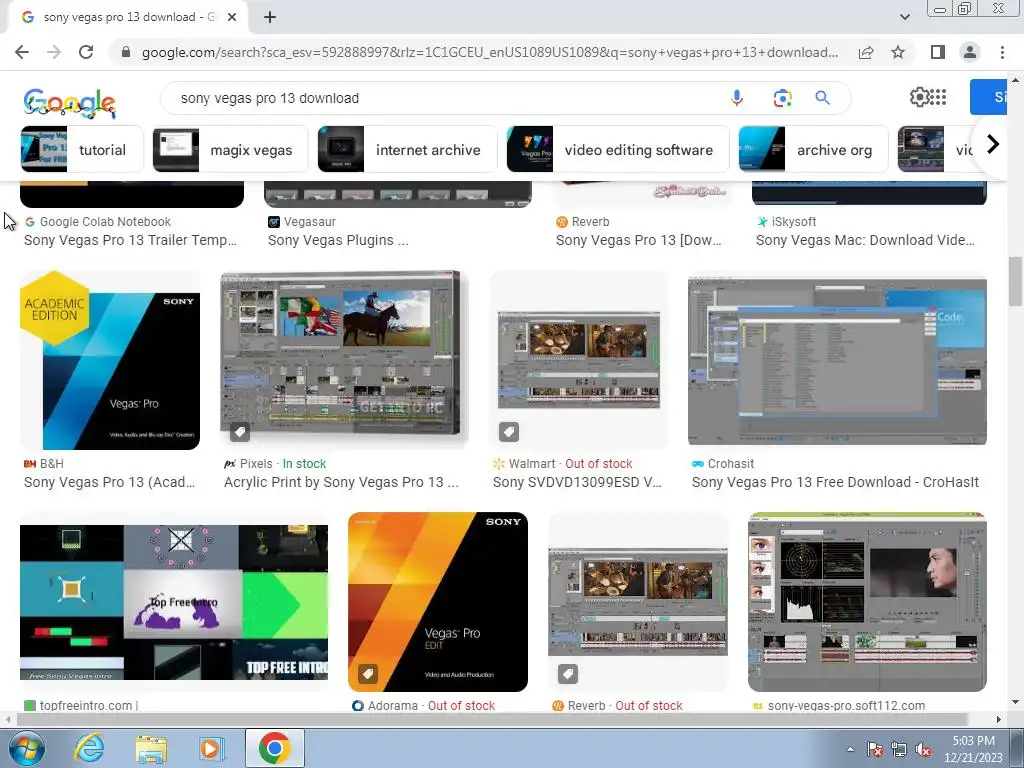Open the B&H Academic Edition box thumbnail
This screenshot has width=1024, height=768.
tap(110, 360)
